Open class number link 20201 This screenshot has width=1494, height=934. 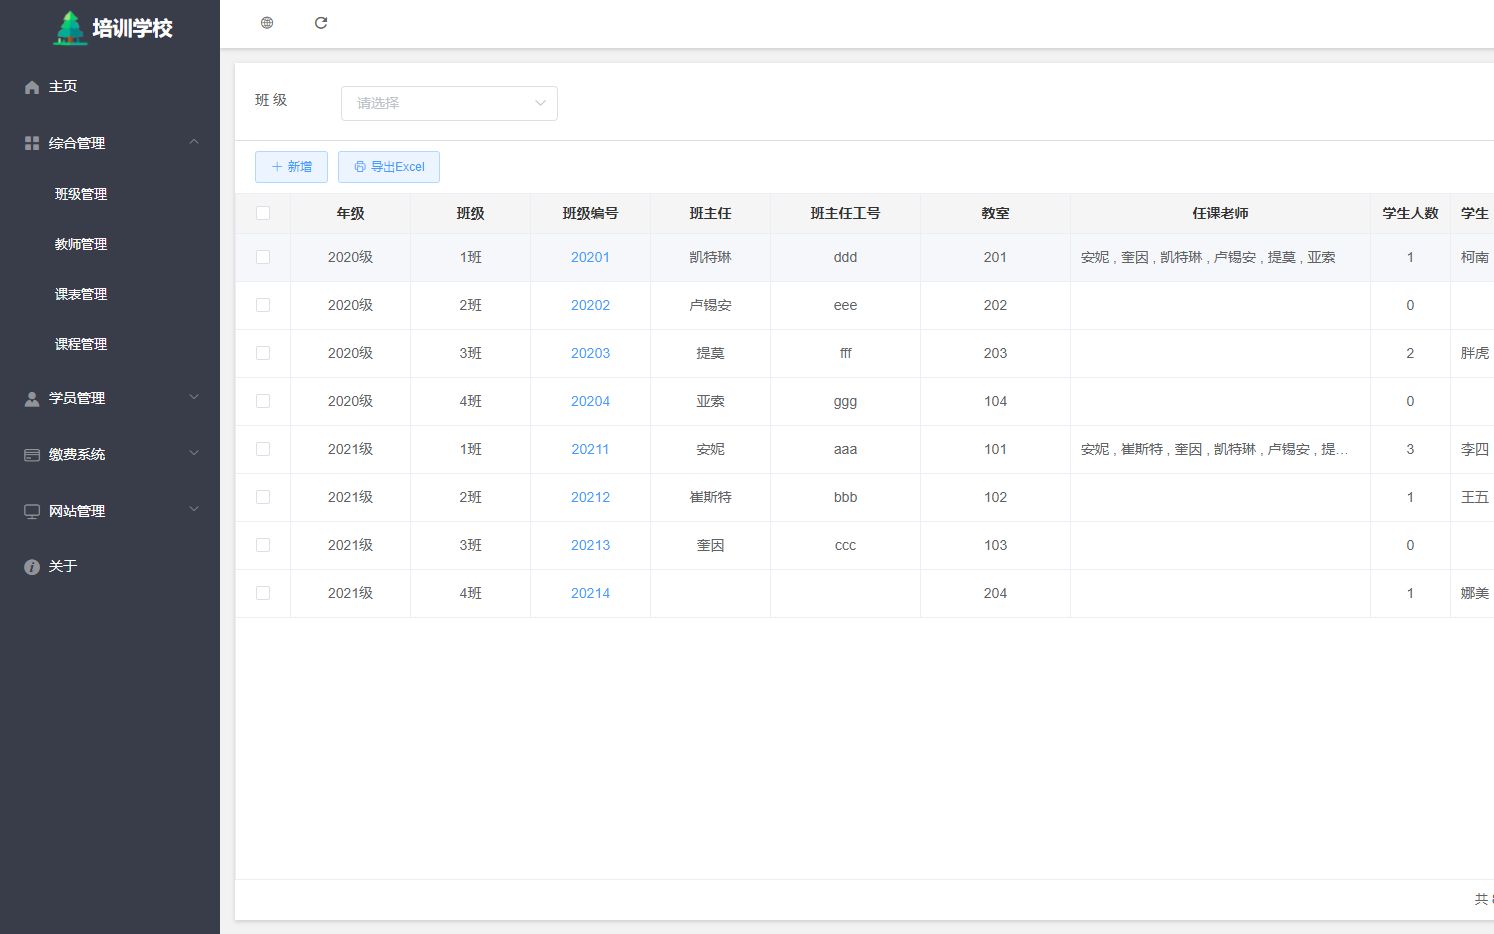(590, 257)
